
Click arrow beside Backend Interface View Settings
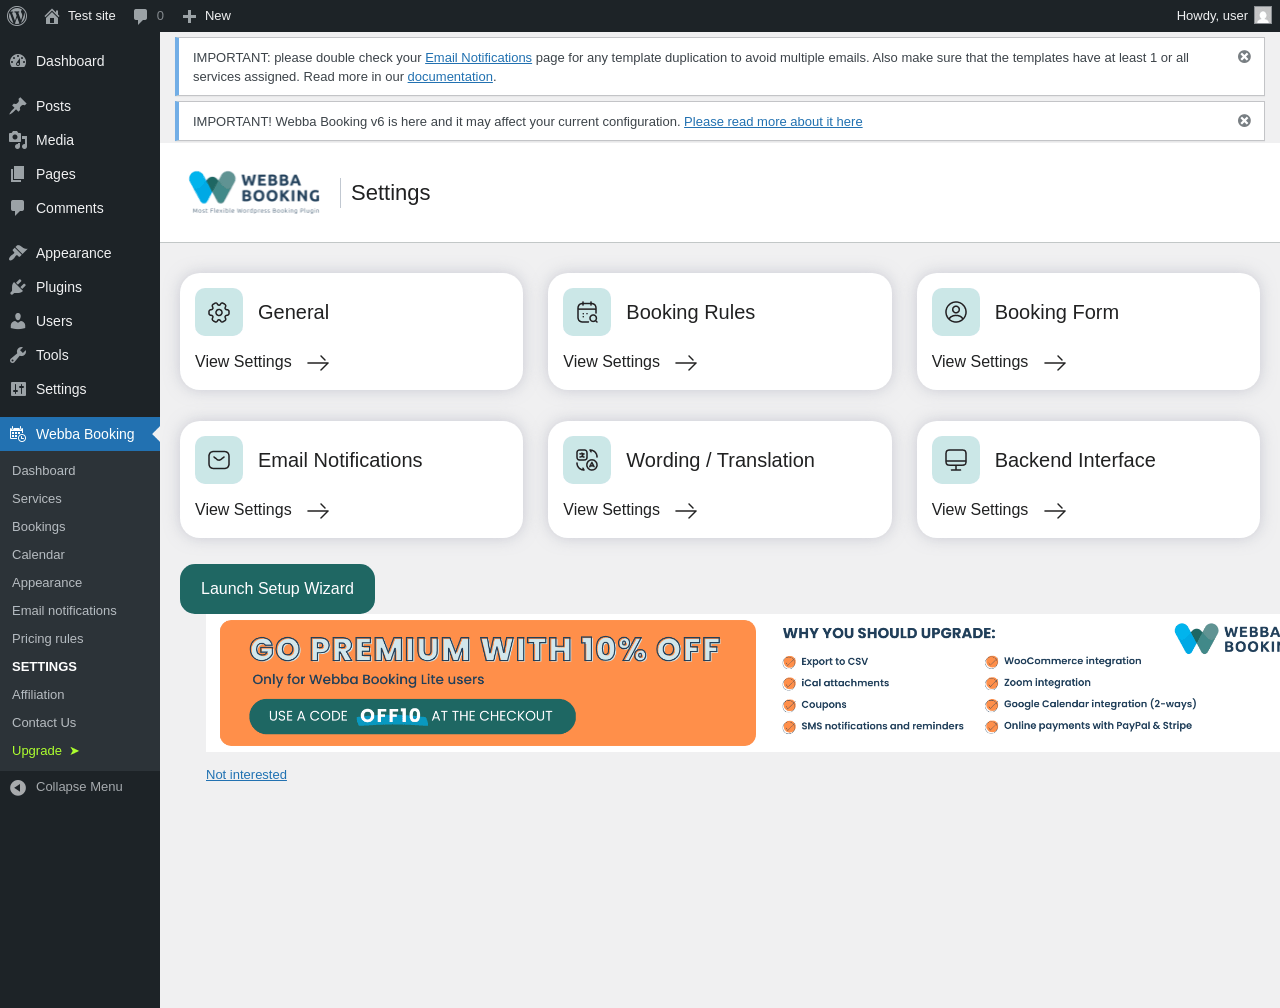[1055, 511]
